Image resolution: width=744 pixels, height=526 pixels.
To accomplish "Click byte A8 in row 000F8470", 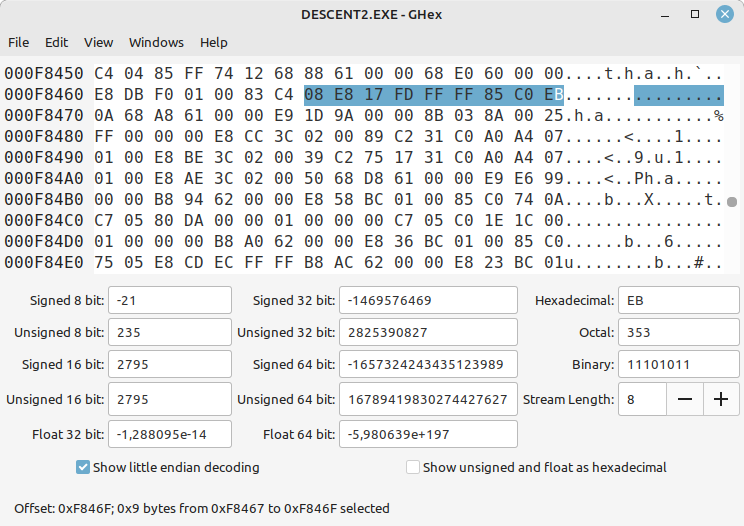I will (x=163, y=115).
